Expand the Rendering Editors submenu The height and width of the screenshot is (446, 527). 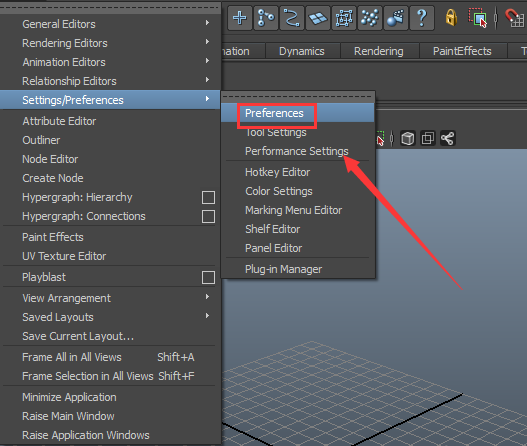[x=110, y=43]
